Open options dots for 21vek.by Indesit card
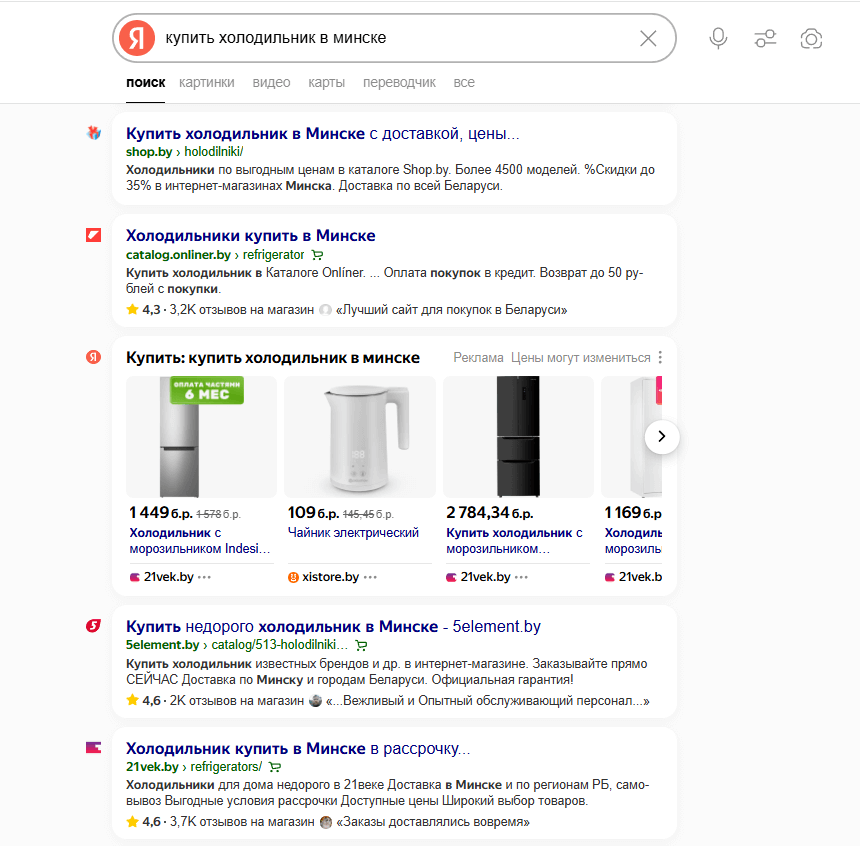This screenshot has height=846, width=860. tap(204, 577)
